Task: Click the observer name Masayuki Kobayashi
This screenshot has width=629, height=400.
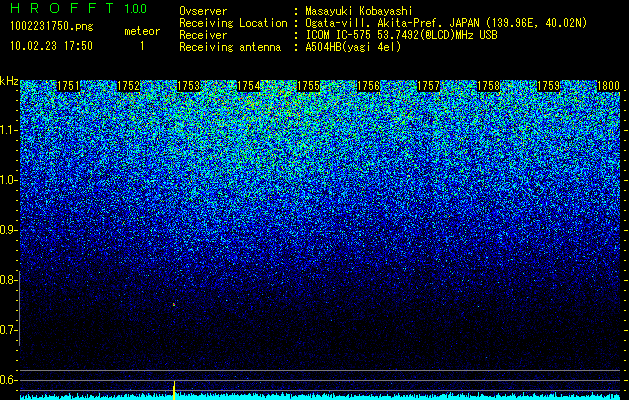Action: [x=359, y=11]
